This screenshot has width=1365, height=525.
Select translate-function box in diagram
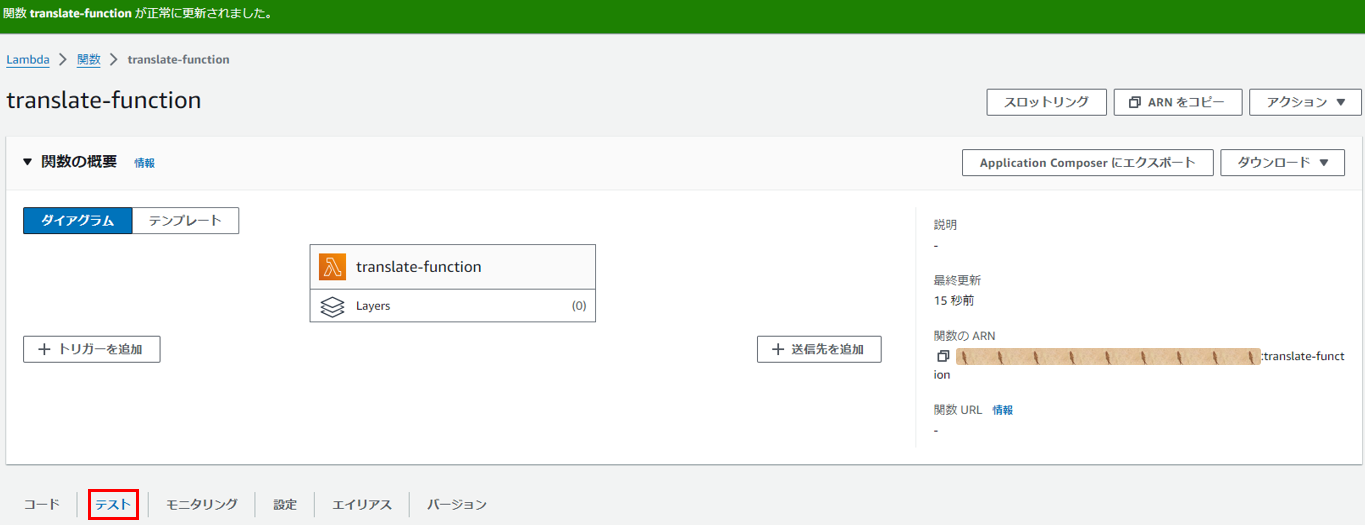click(x=452, y=267)
